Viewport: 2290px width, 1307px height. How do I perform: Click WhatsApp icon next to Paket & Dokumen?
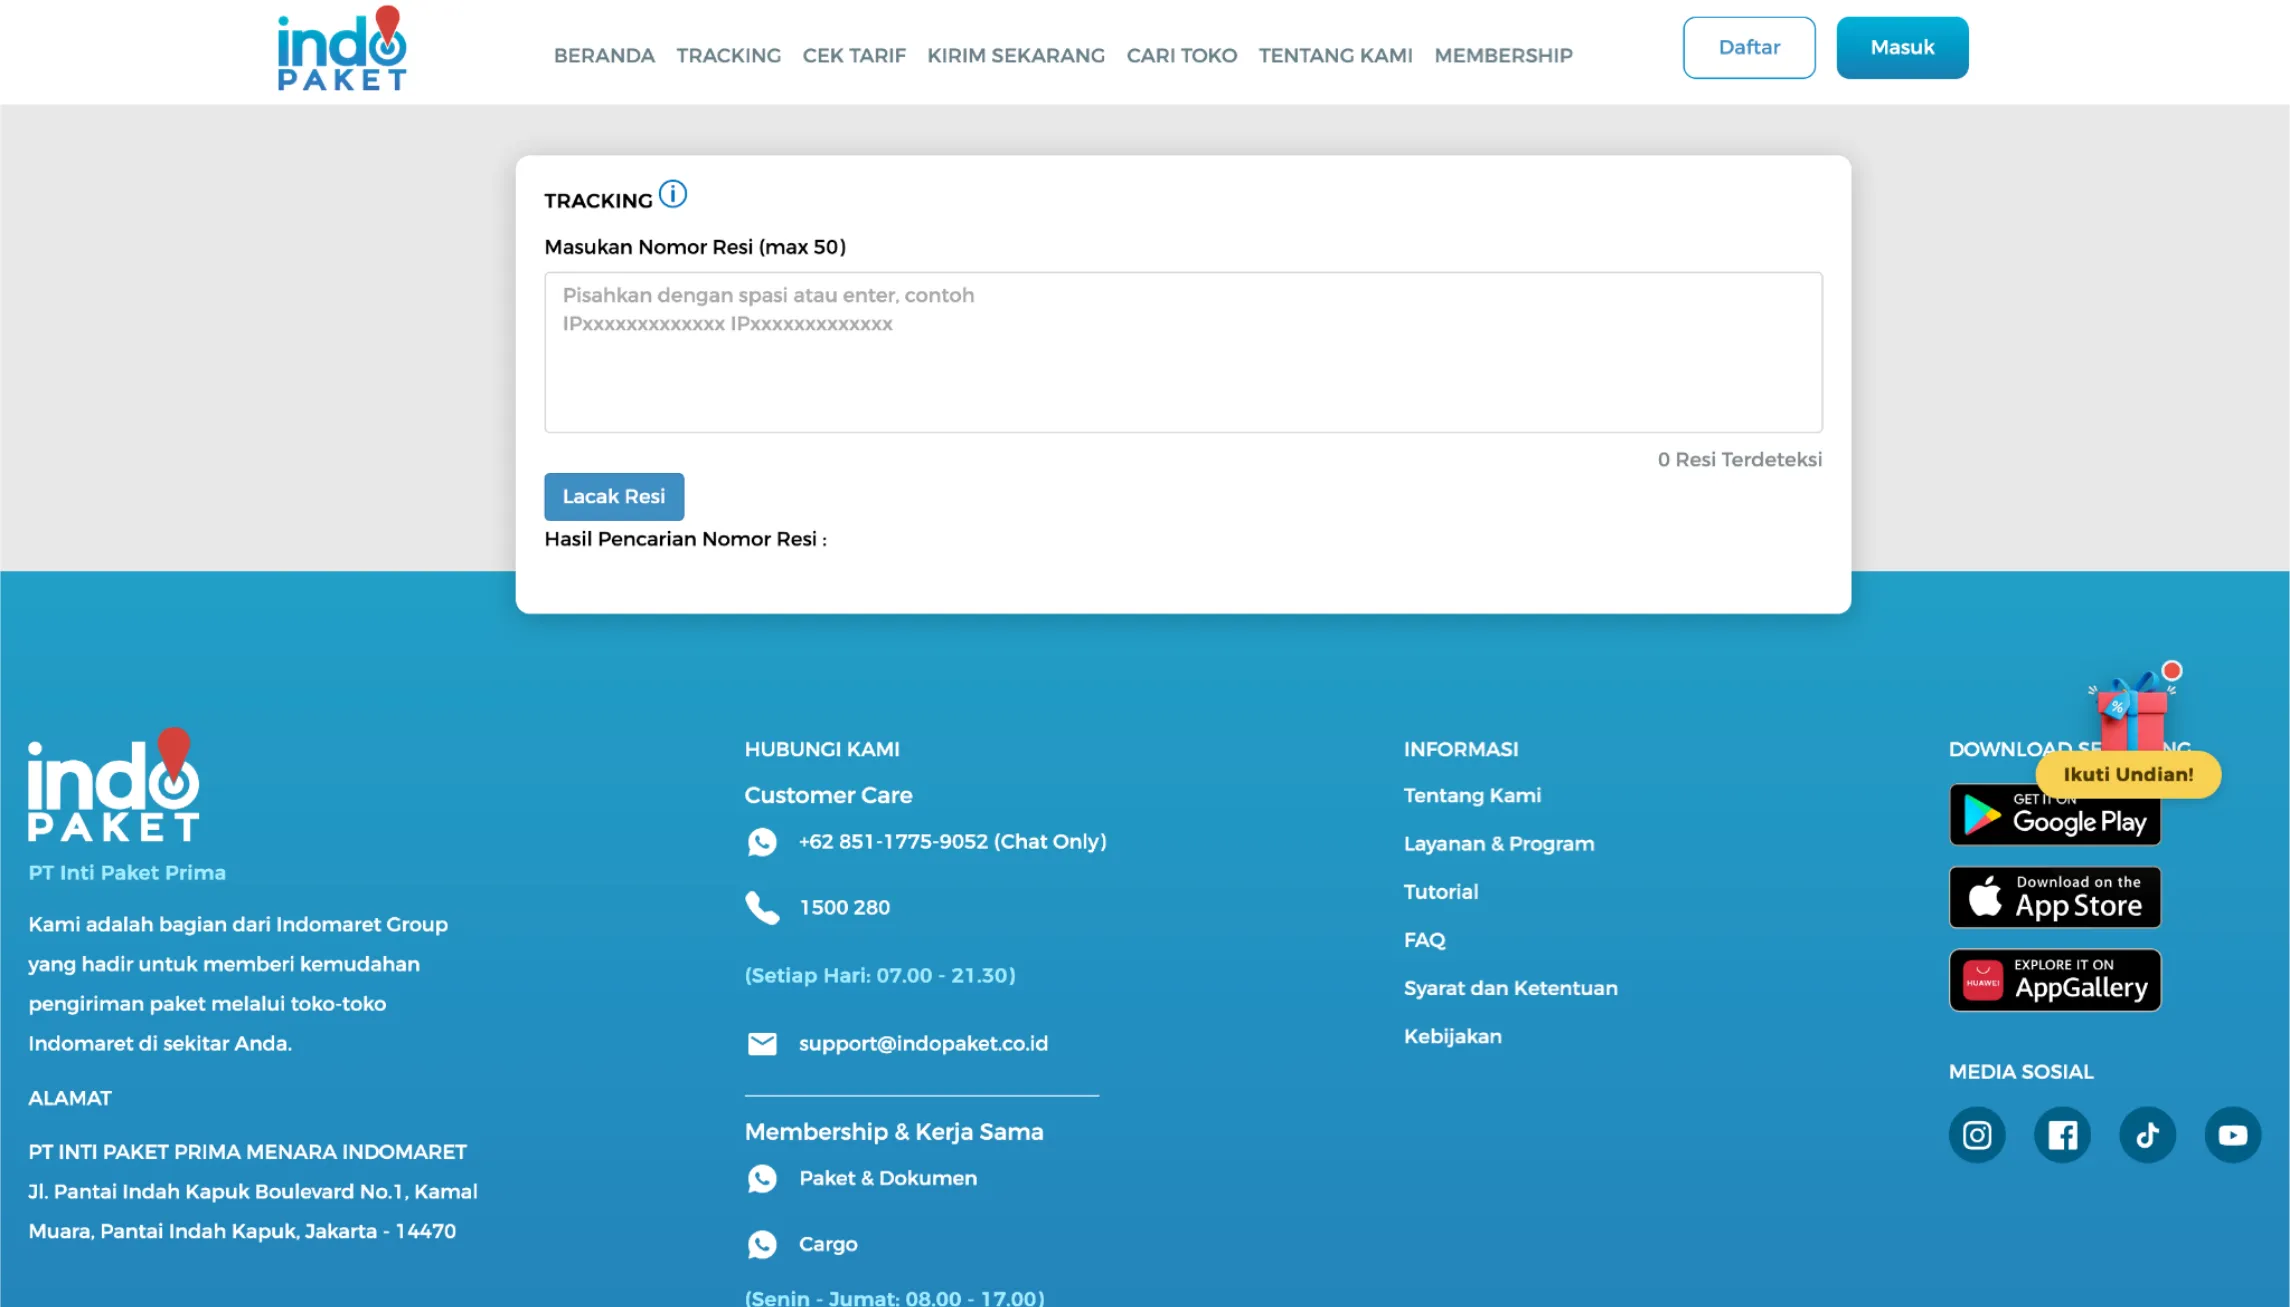762,1179
